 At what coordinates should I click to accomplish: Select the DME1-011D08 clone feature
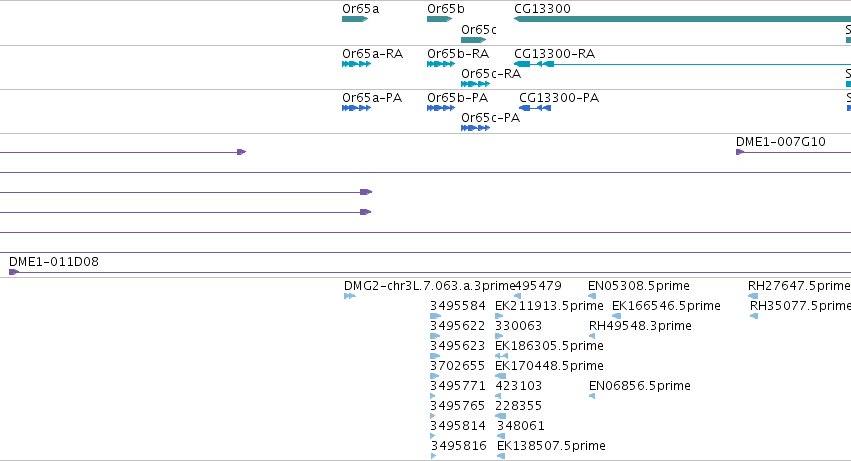point(430,272)
